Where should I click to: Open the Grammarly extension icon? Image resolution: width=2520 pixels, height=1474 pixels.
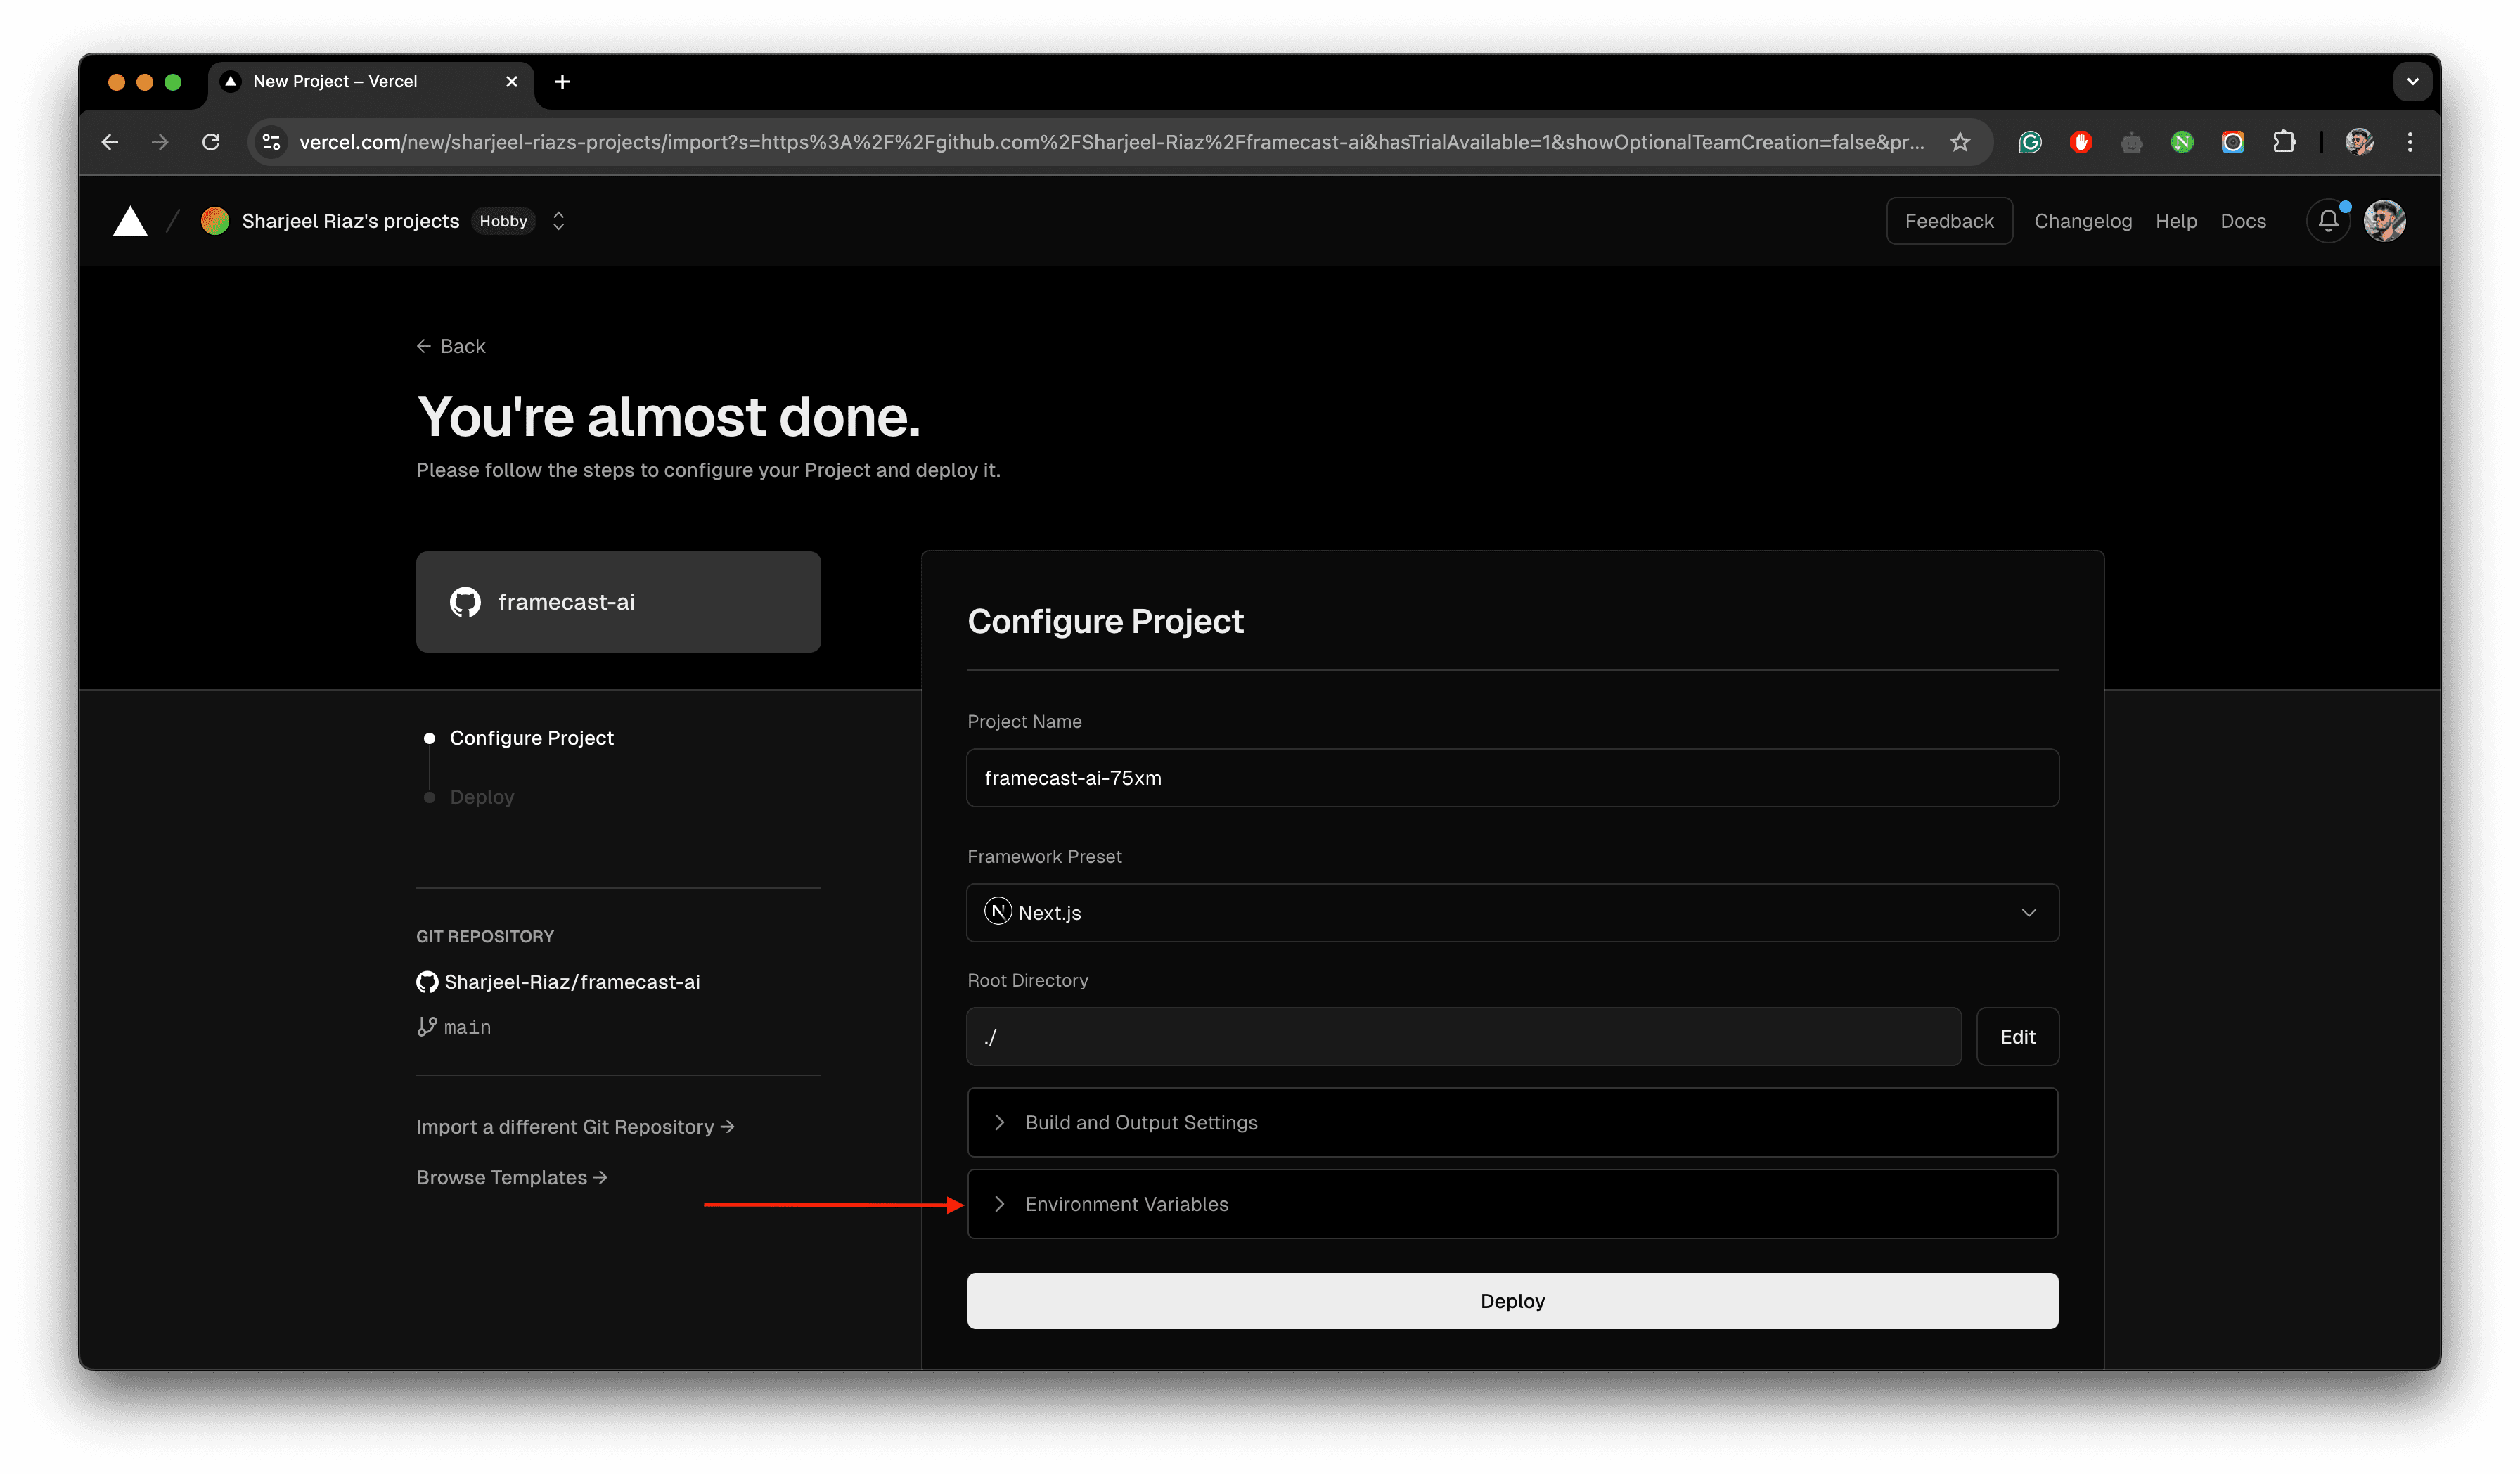2030,142
